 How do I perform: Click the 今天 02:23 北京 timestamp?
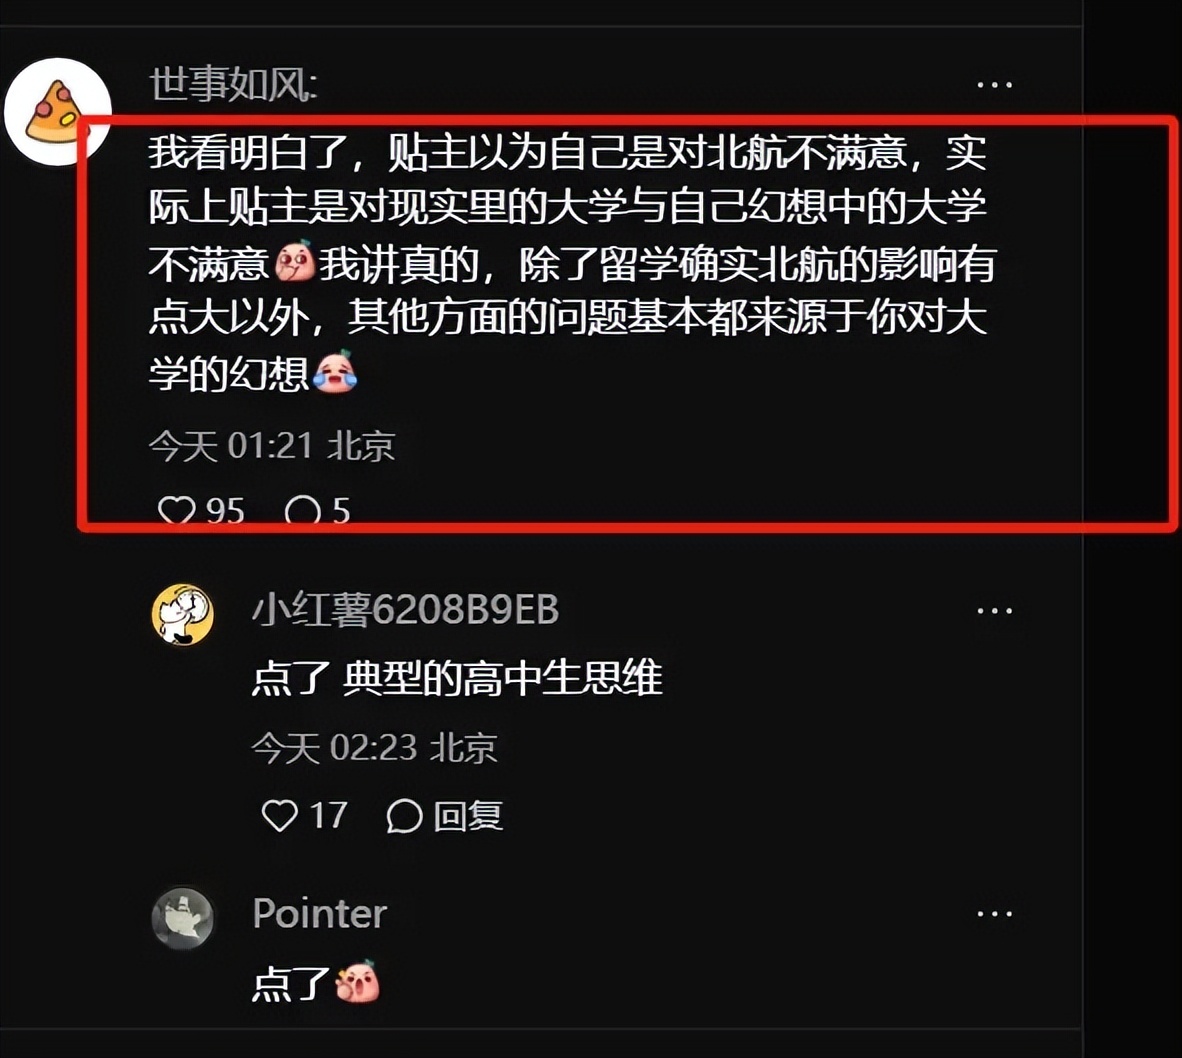tap(375, 748)
